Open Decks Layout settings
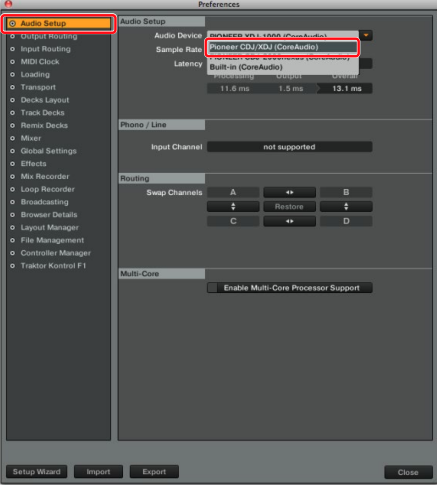 coord(45,100)
